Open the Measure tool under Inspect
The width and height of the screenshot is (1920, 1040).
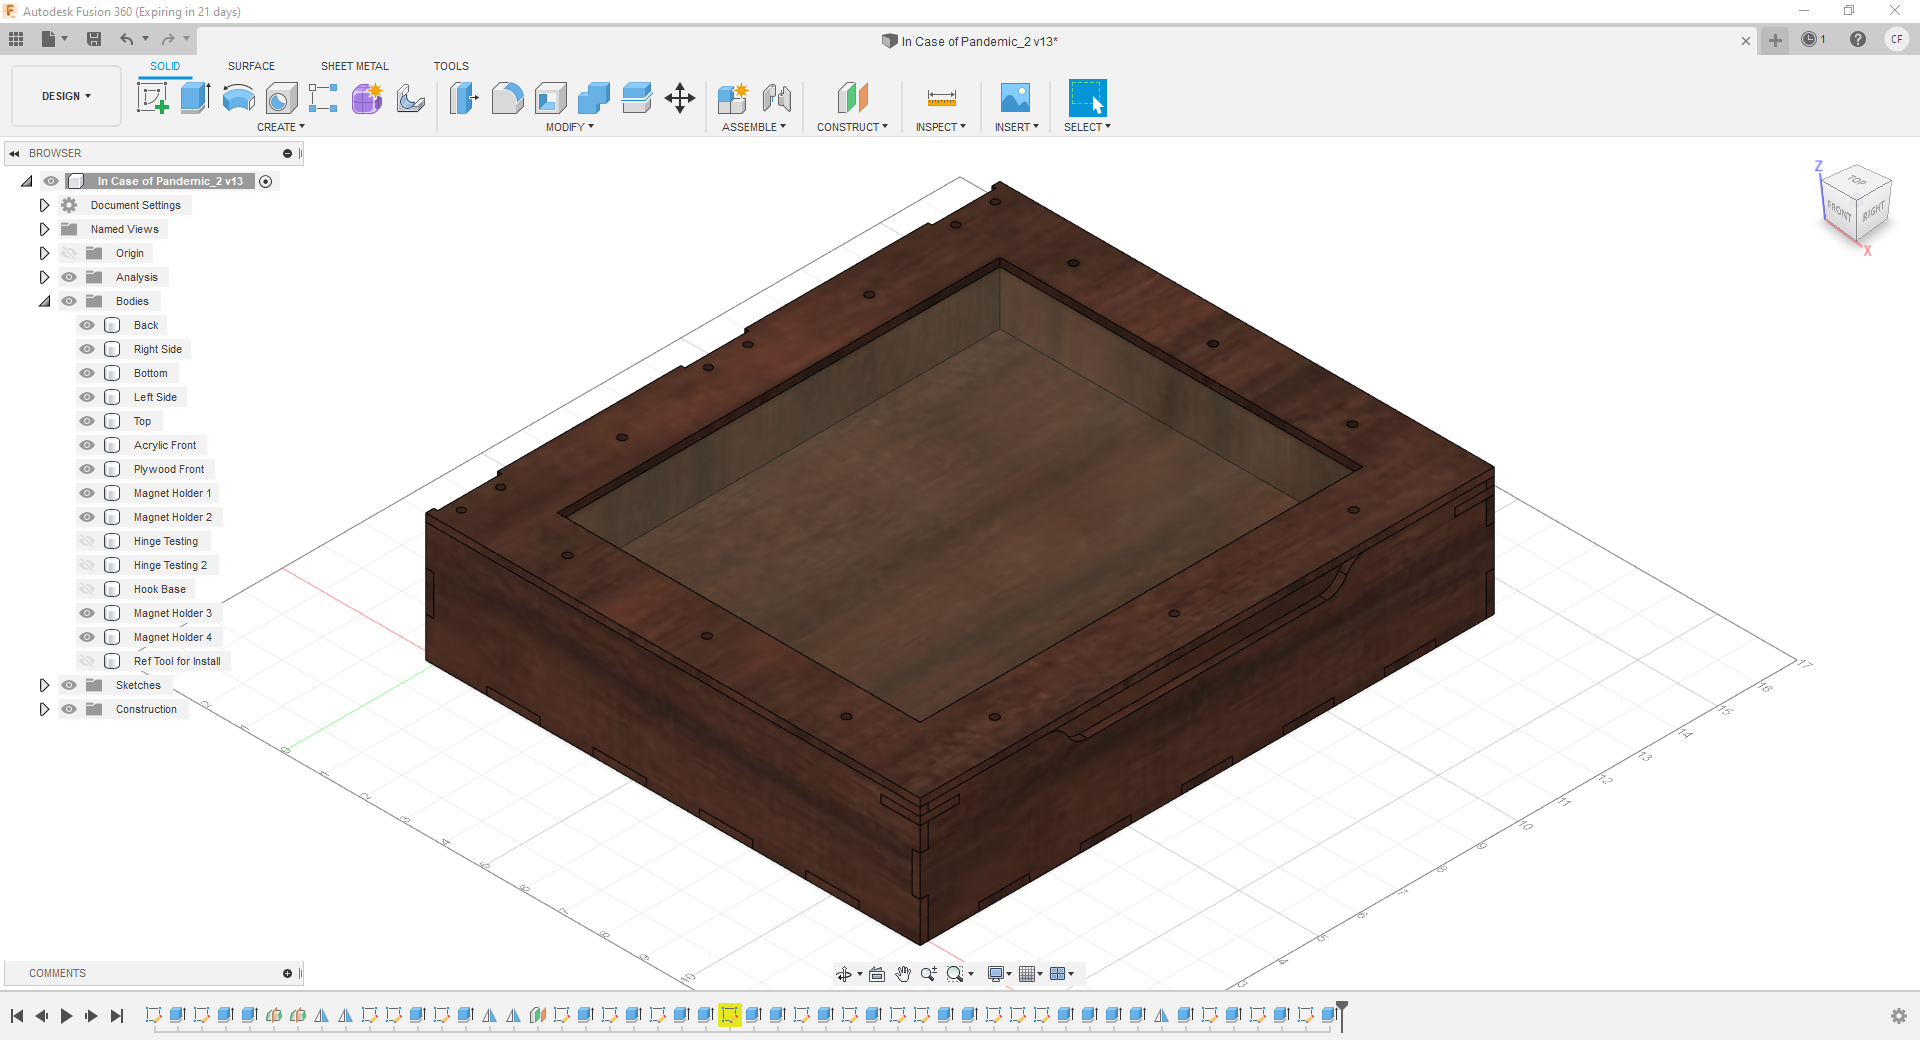pyautogui.click(x=940, y=98)
